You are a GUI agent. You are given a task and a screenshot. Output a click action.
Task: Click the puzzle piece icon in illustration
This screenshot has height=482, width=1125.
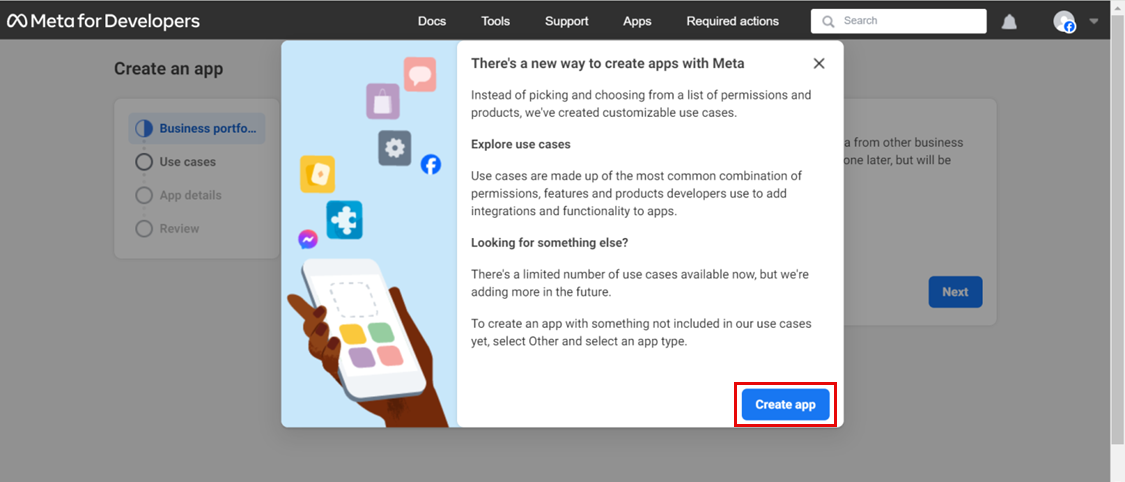coord(344,219)
